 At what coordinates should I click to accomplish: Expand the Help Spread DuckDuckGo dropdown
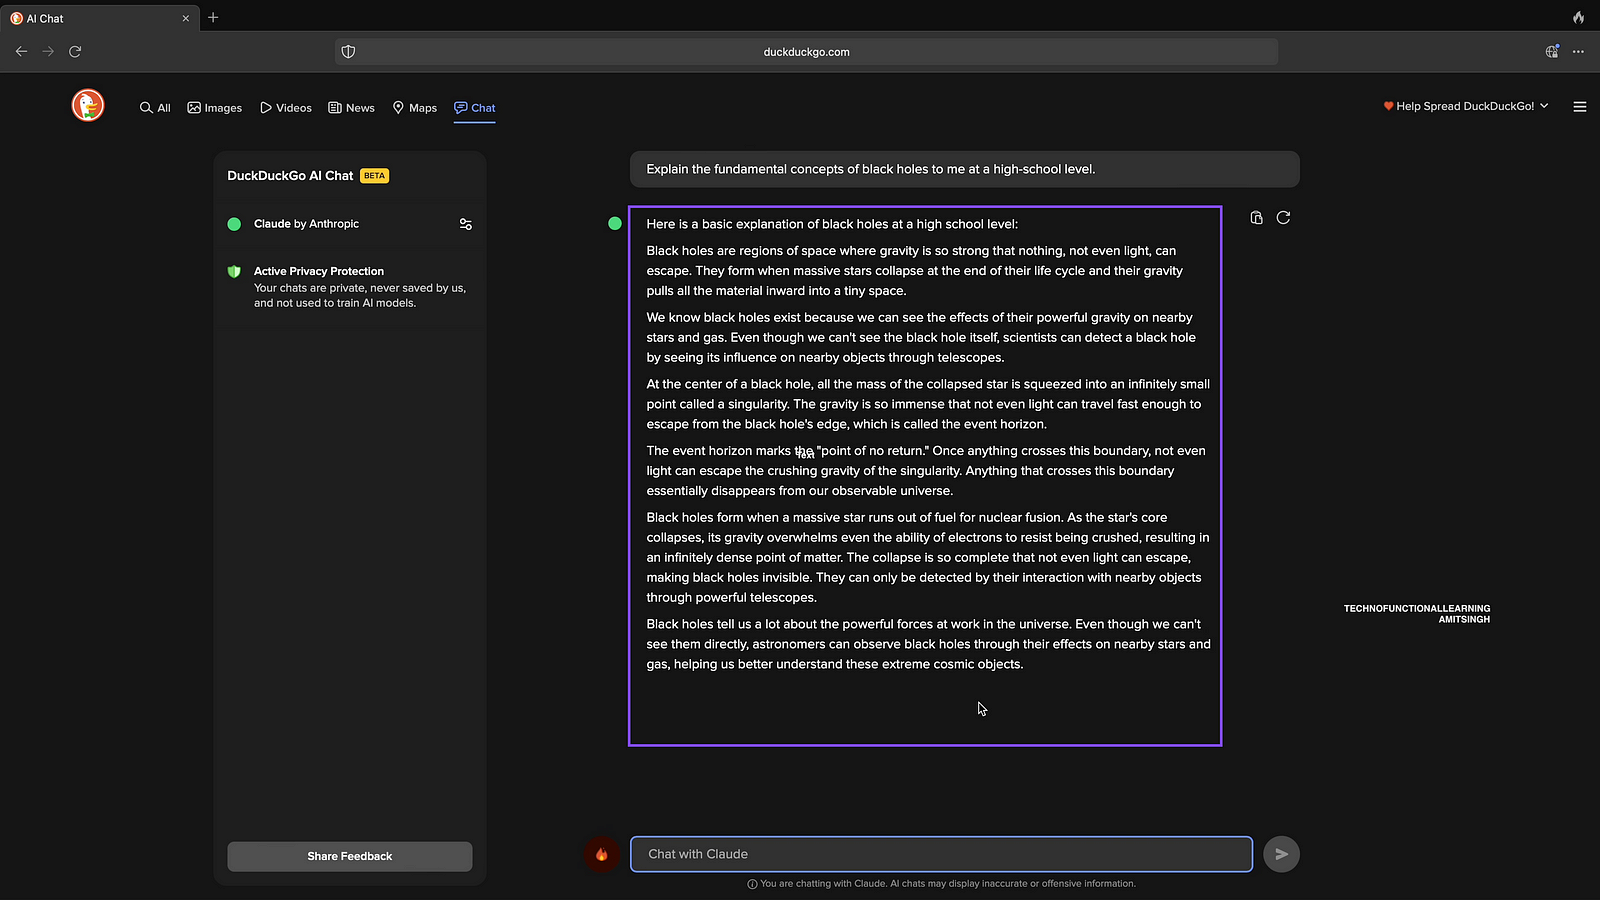pyautogui.click(x=1466, y=106)
